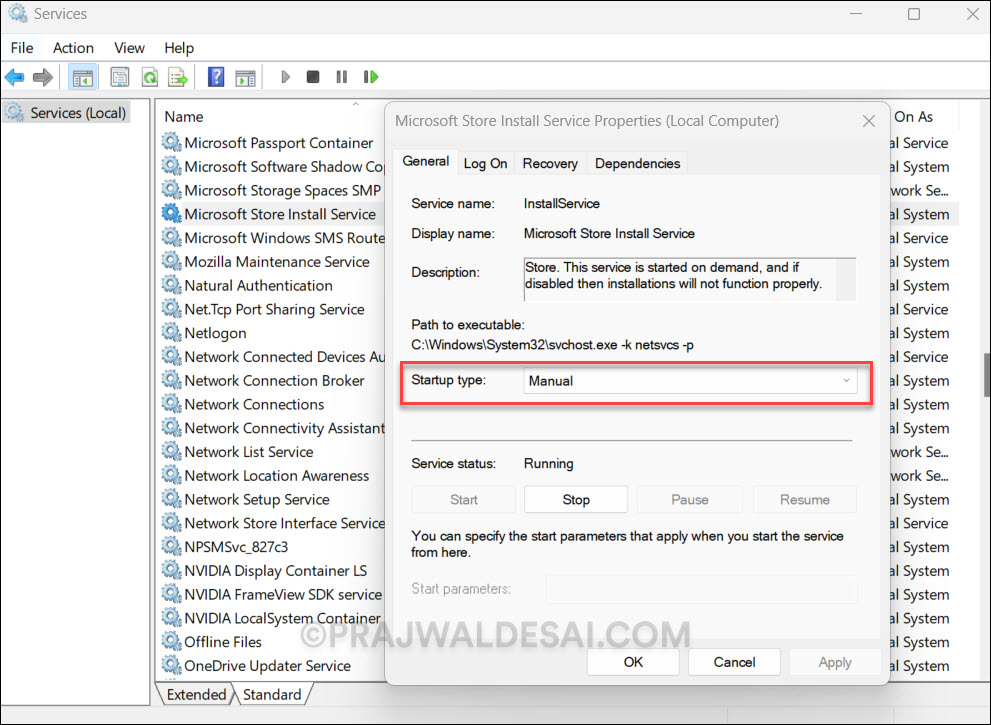The width and height of the screenshot is (991, 725).
Task: Sort by the Name column header
Action: point(184,116)
